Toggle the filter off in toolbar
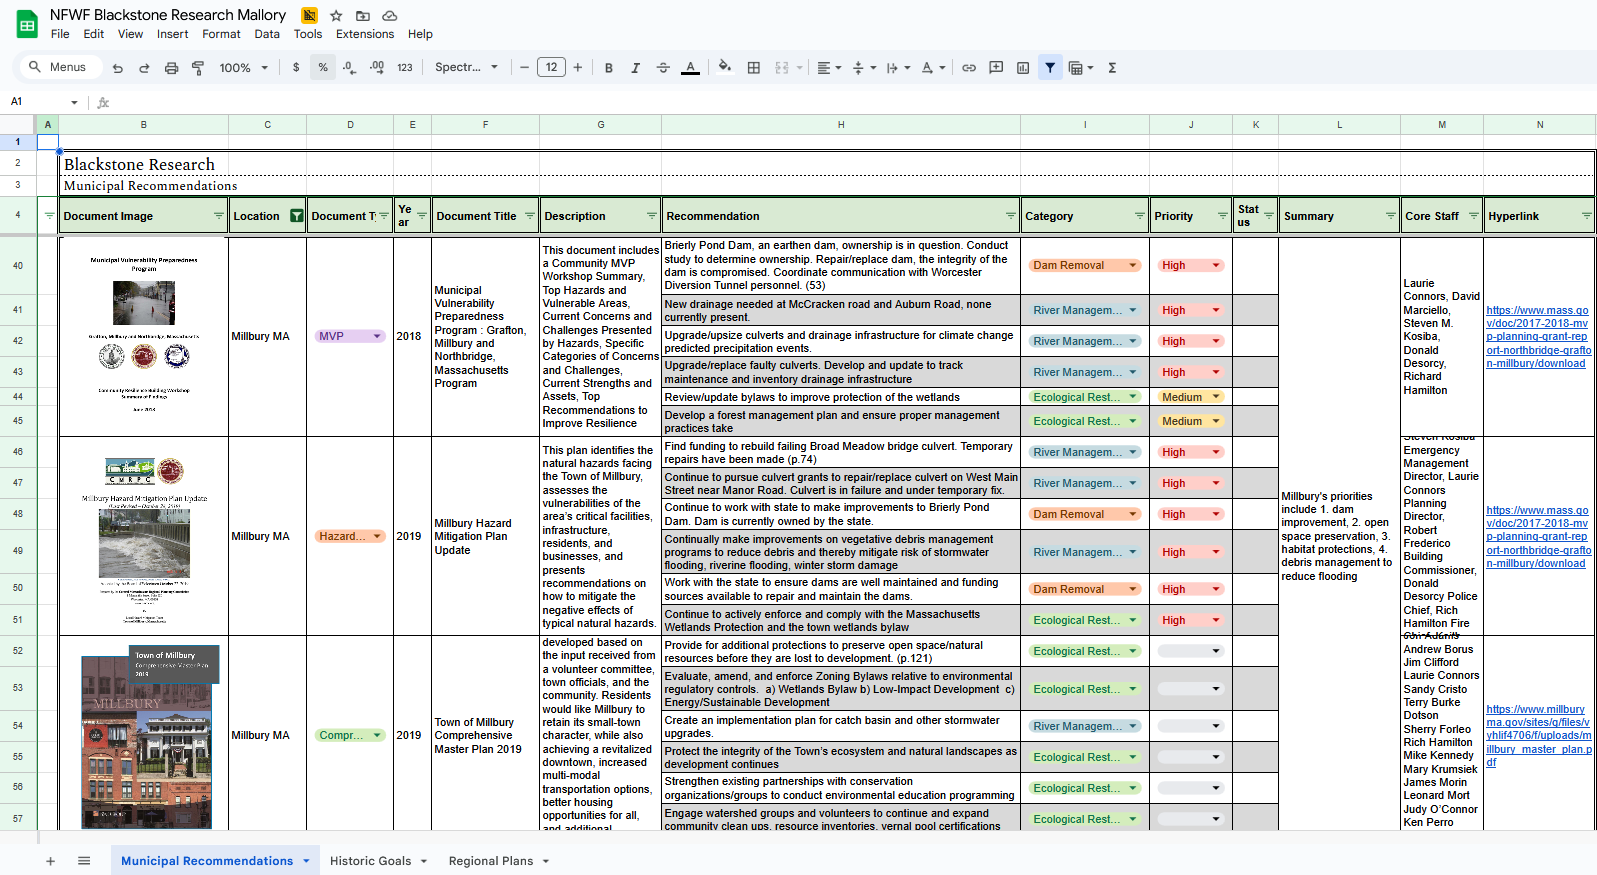 (1050, 68)
